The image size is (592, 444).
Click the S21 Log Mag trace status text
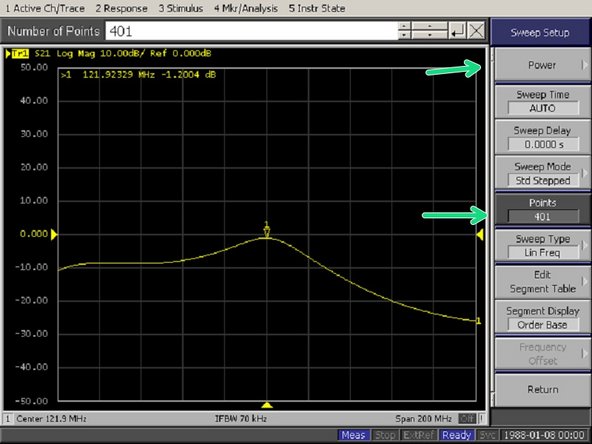pos(123,54)
